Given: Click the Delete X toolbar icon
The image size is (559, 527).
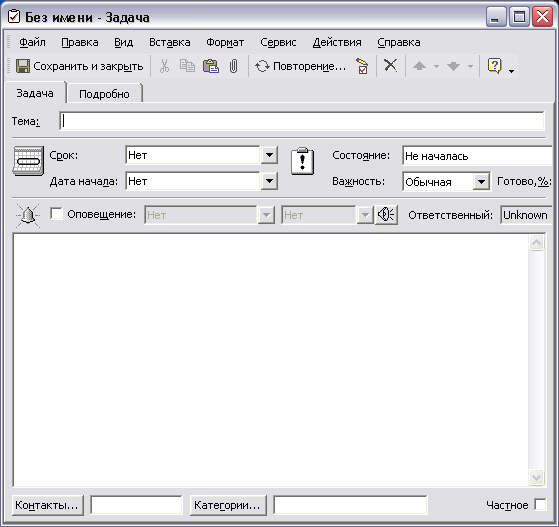Looking at the screenshot, I should click(390, 65).
